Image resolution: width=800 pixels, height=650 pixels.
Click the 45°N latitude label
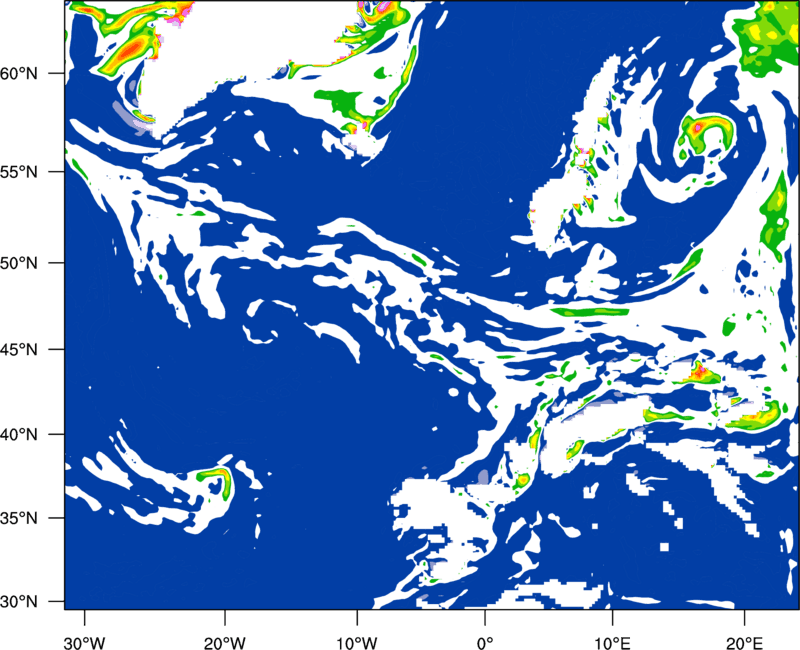(19, 349)
